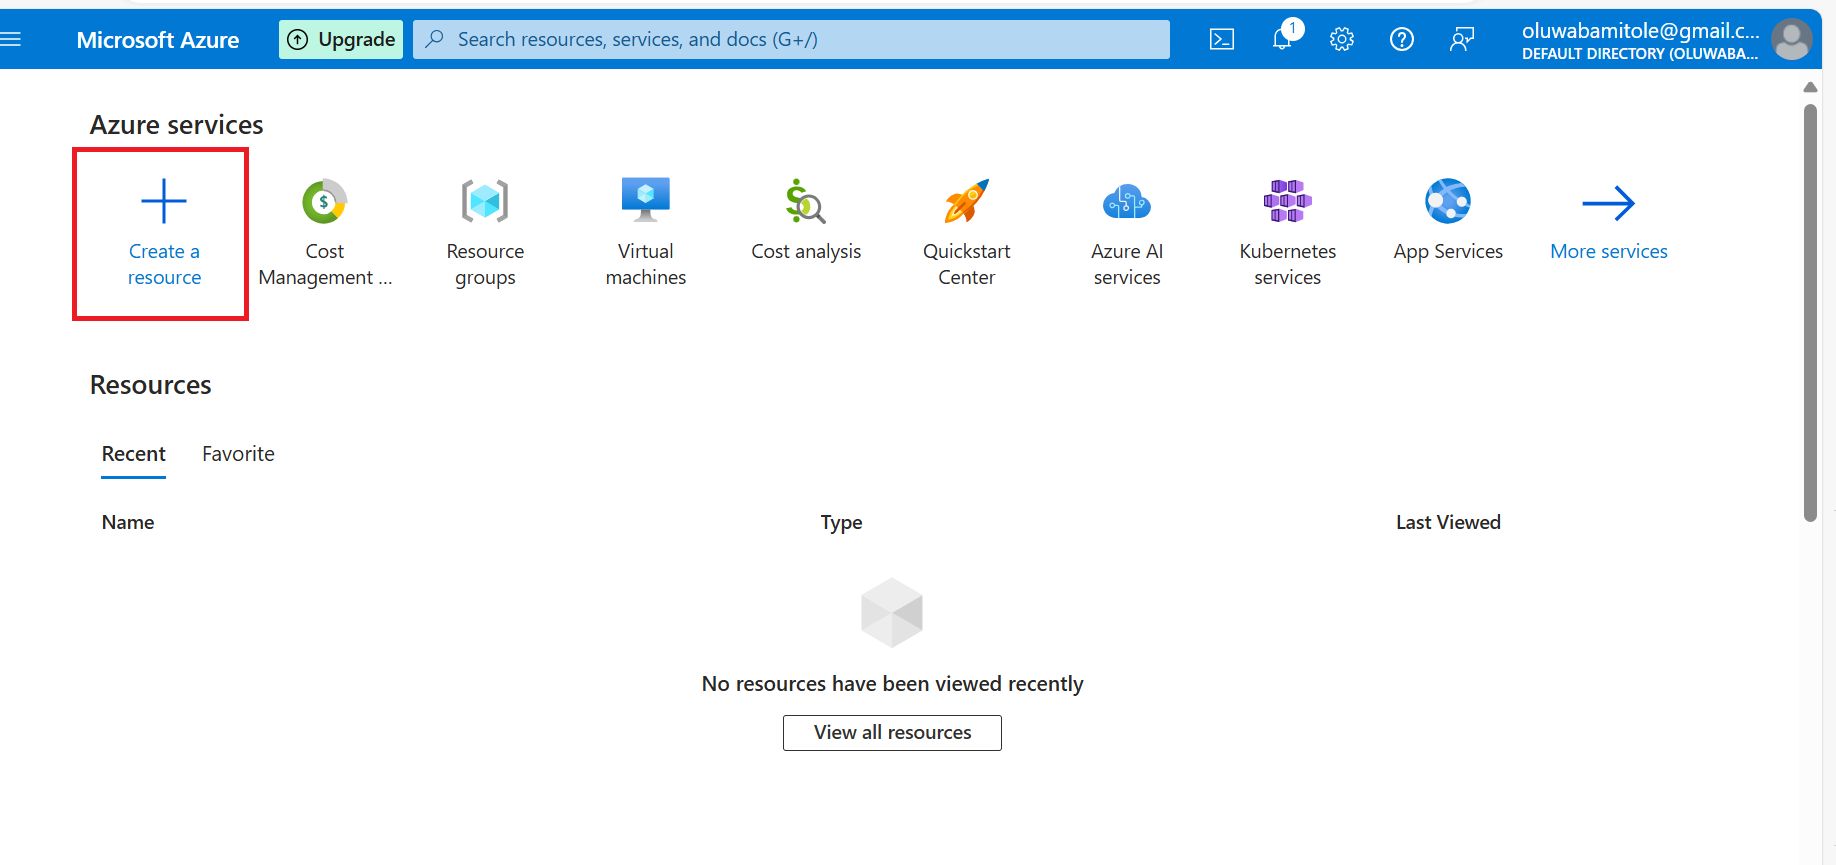This screenshot has height=865, width=1836.
Task: Click the App Services label text
Action: tap(1448, 251)
